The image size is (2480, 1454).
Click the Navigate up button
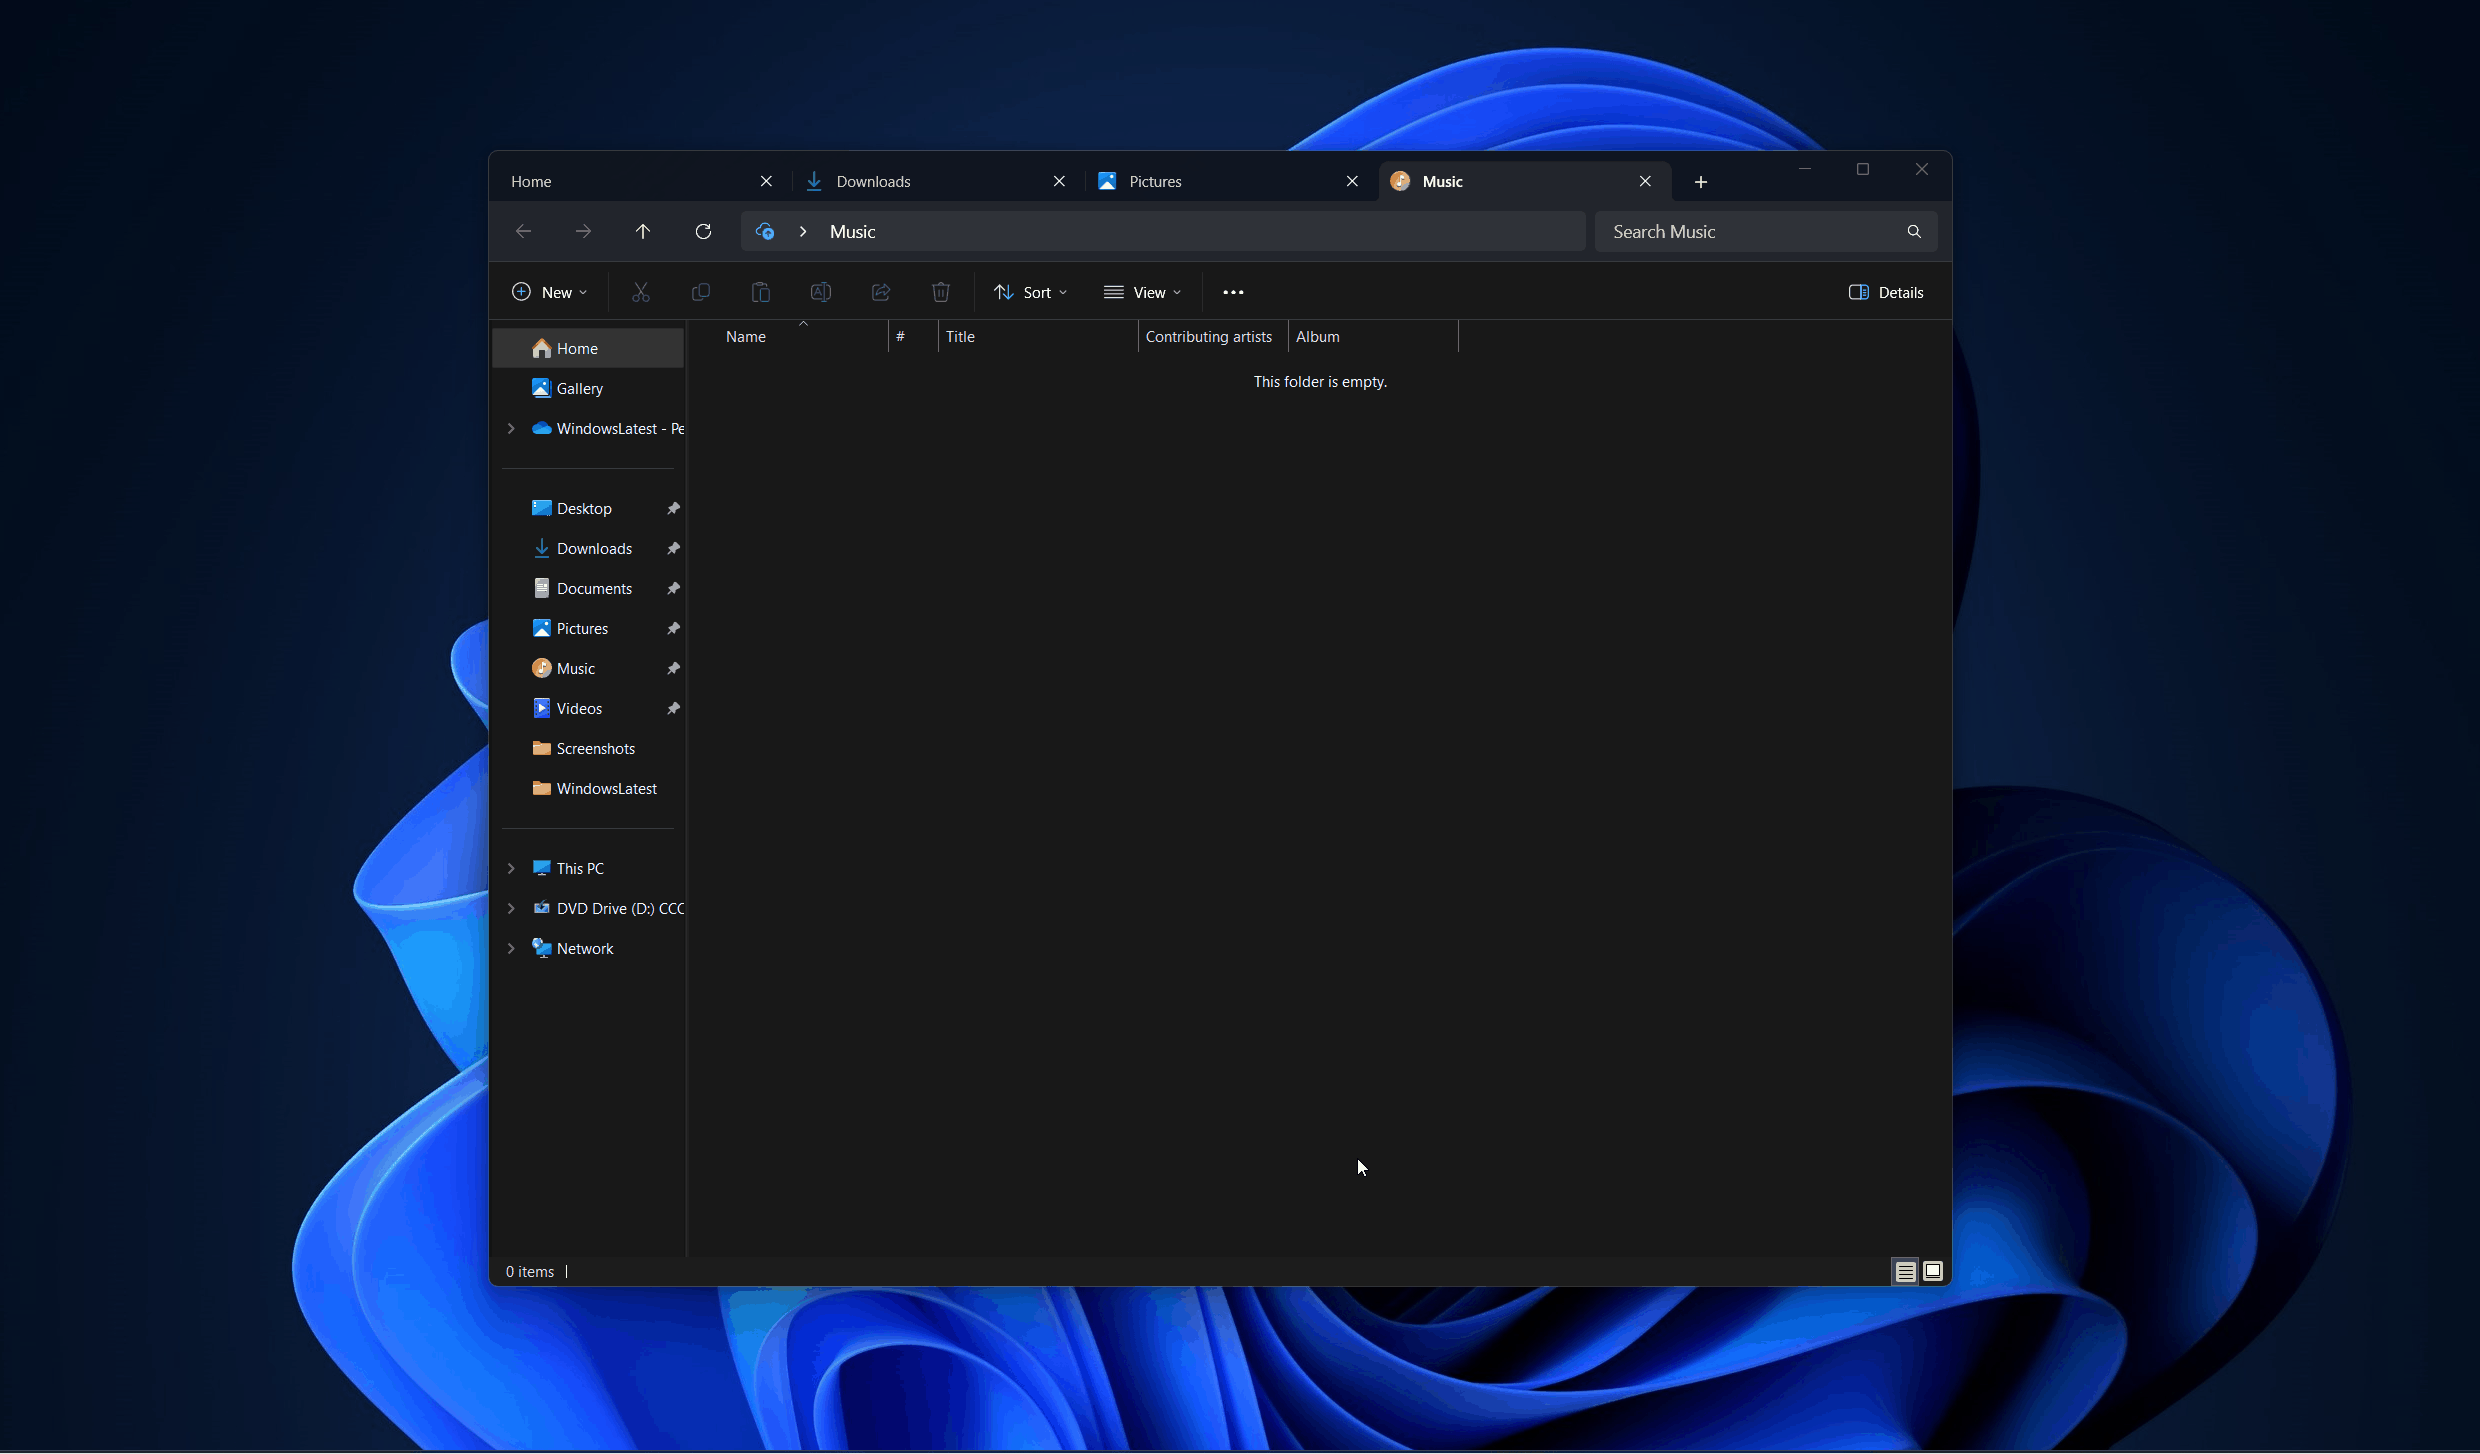pos(642,230)
